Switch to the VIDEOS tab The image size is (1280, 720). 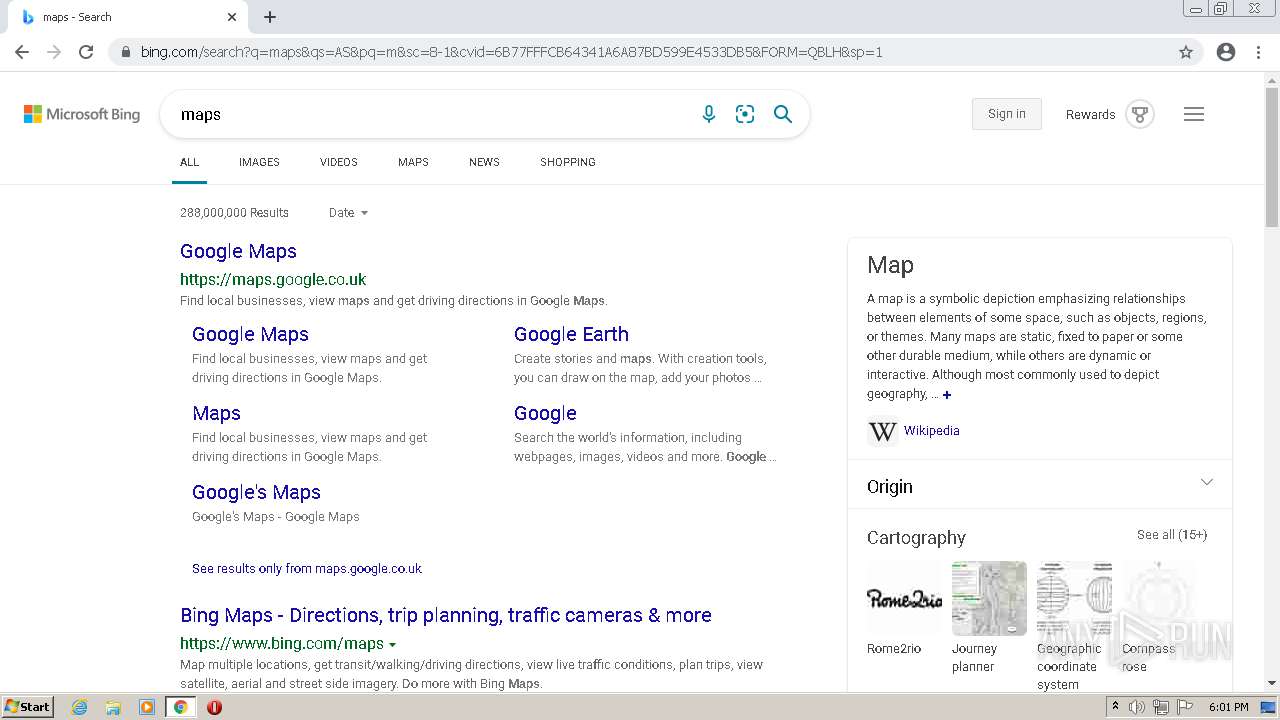[x=339, y=162]
